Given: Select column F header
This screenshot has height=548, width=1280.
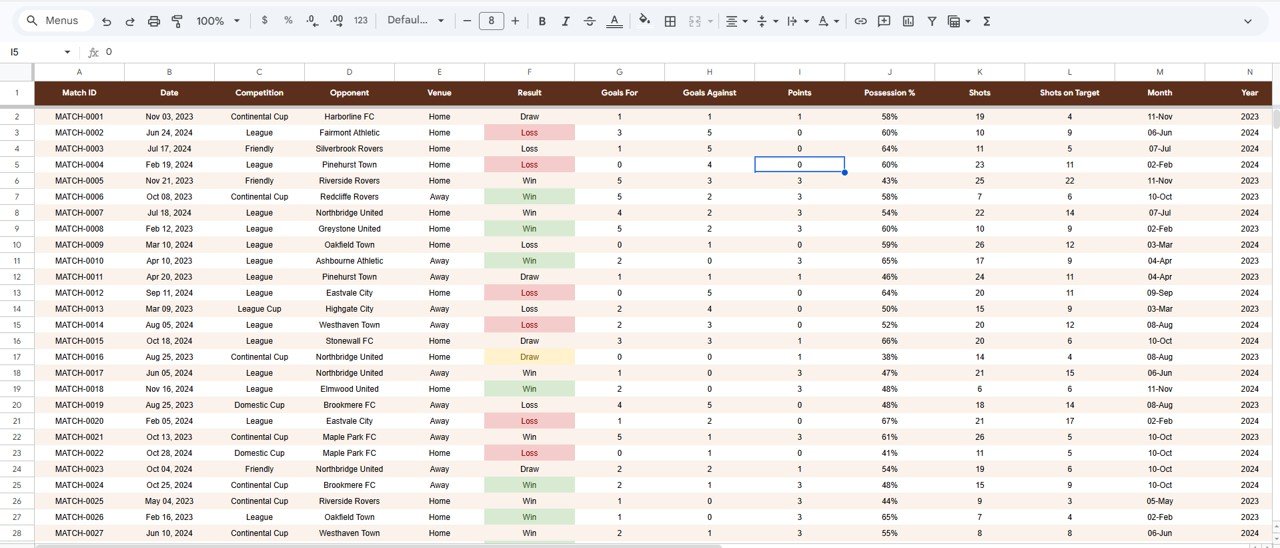Looking at the screenshot, I should 529,72.
